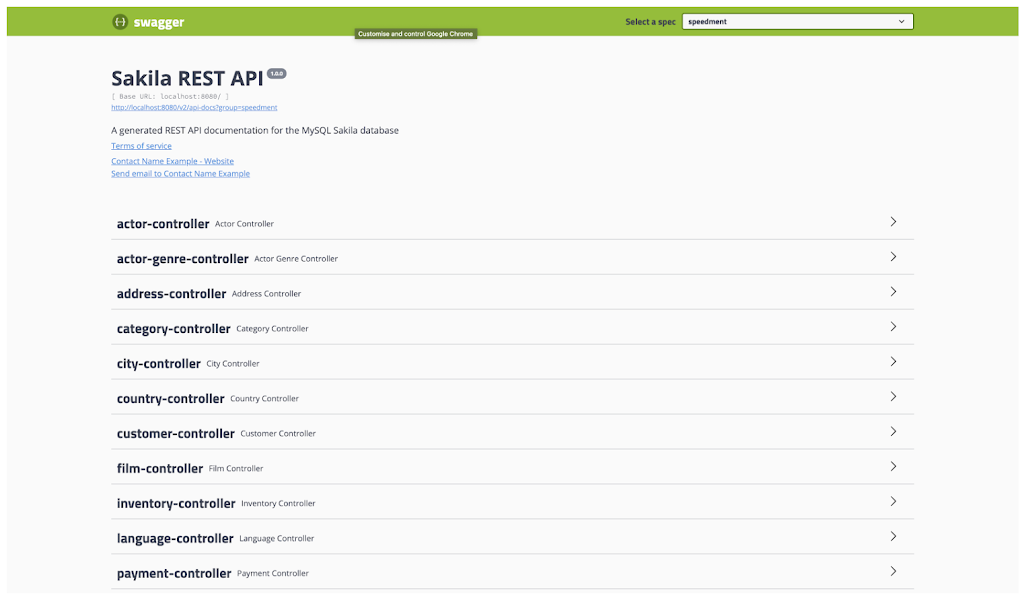Open the api-docs speedment URL link
This screenshot has width=1024, height=600.
(x=194, y=108)
